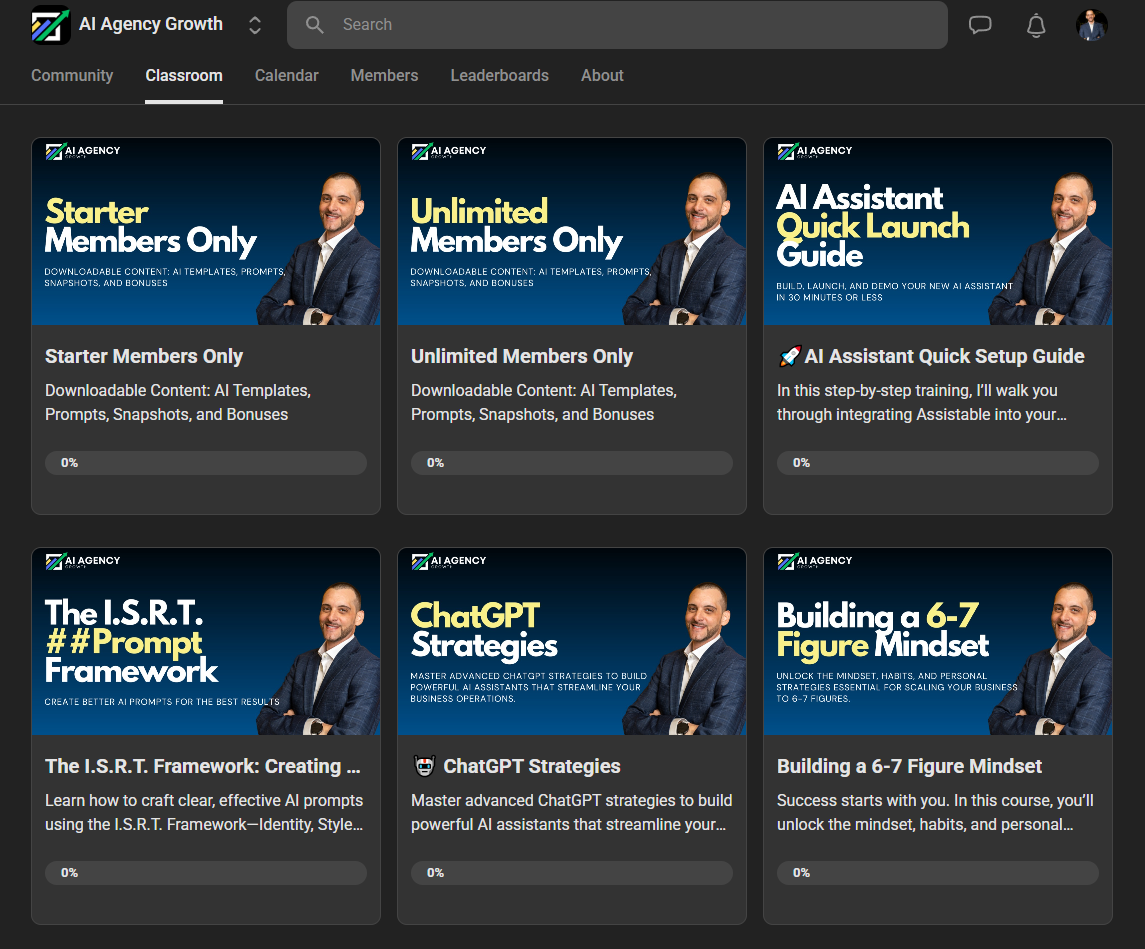Click AI Agency logo on Starter Members thumbnail
The height and width of the screenshot is (949, 1145).
coord(83,151)
